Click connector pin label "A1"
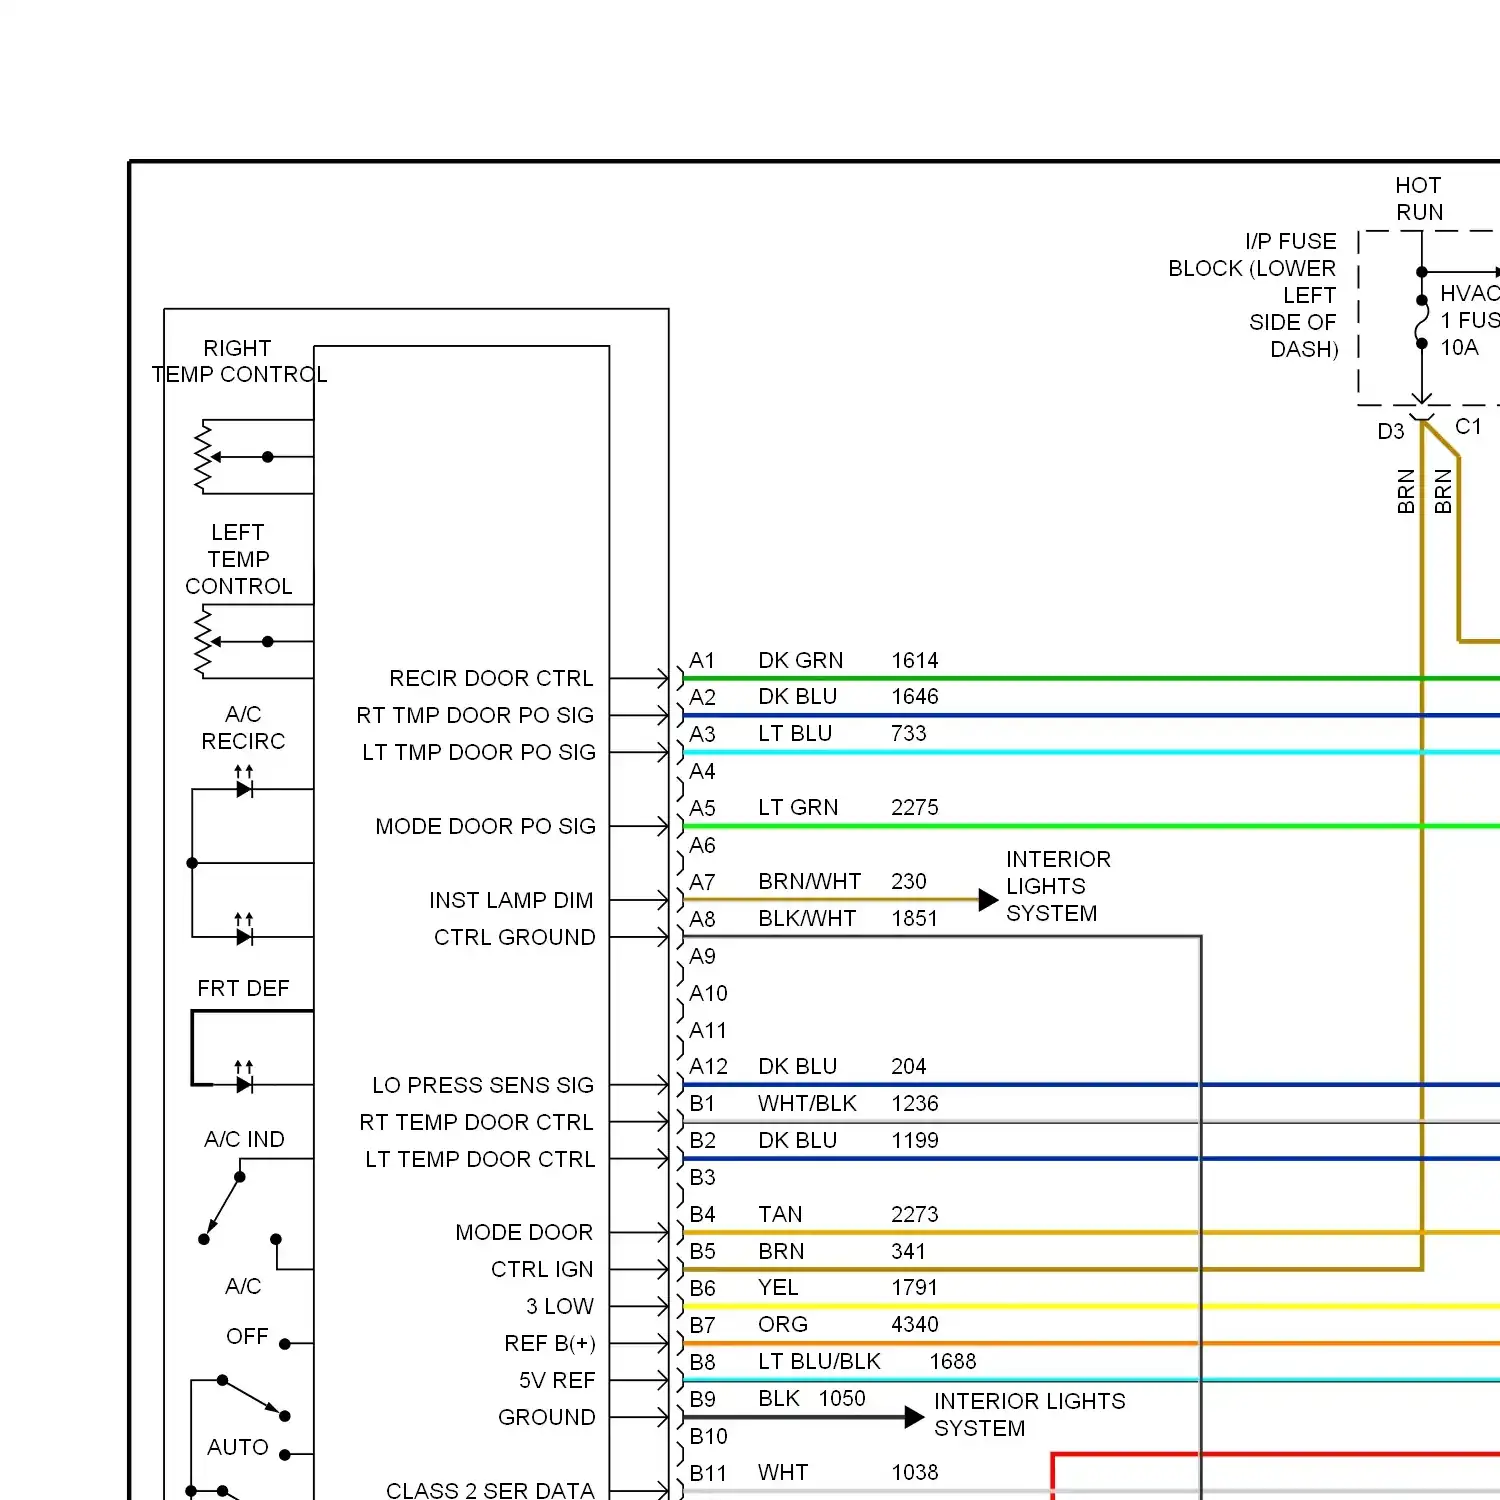Image resolution: width=1500 pixels, height=1500 pixels. coord(702,660)
